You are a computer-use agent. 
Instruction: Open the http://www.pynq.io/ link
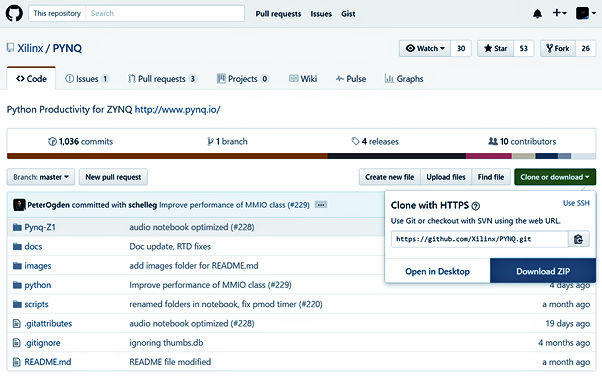[177, 109]
